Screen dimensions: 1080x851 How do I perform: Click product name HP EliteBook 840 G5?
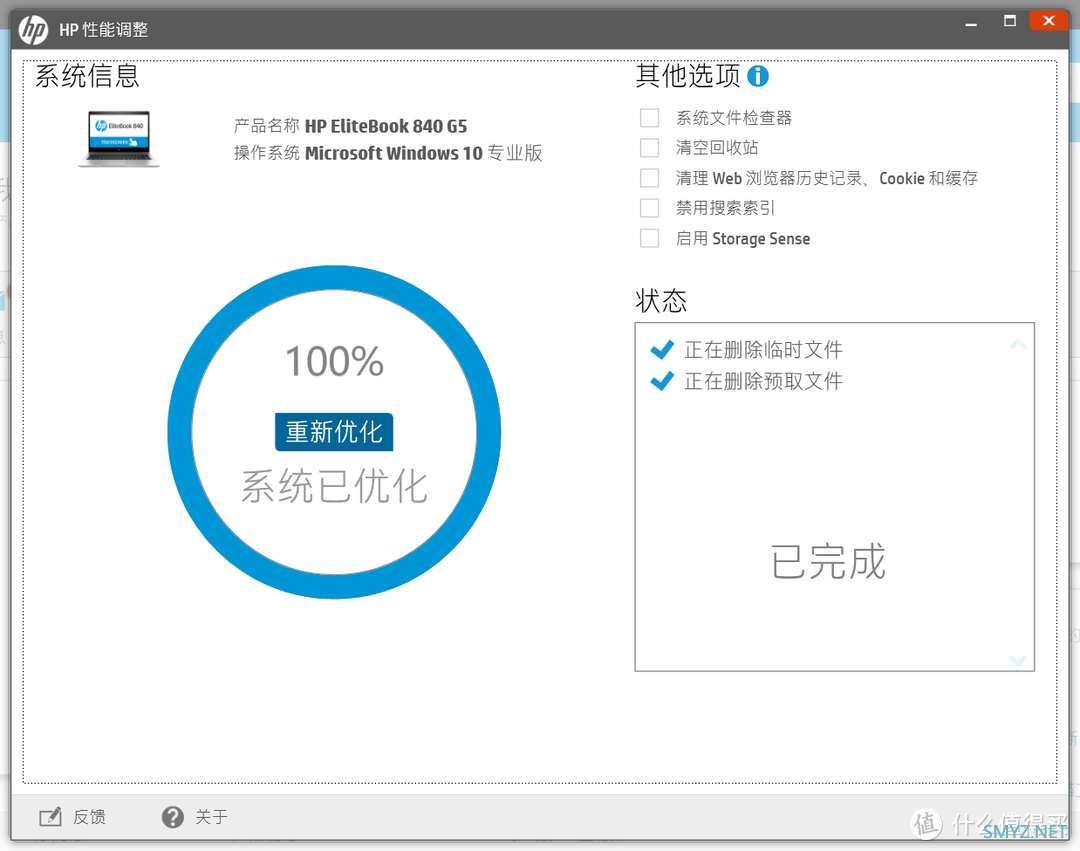click(386, 126)
